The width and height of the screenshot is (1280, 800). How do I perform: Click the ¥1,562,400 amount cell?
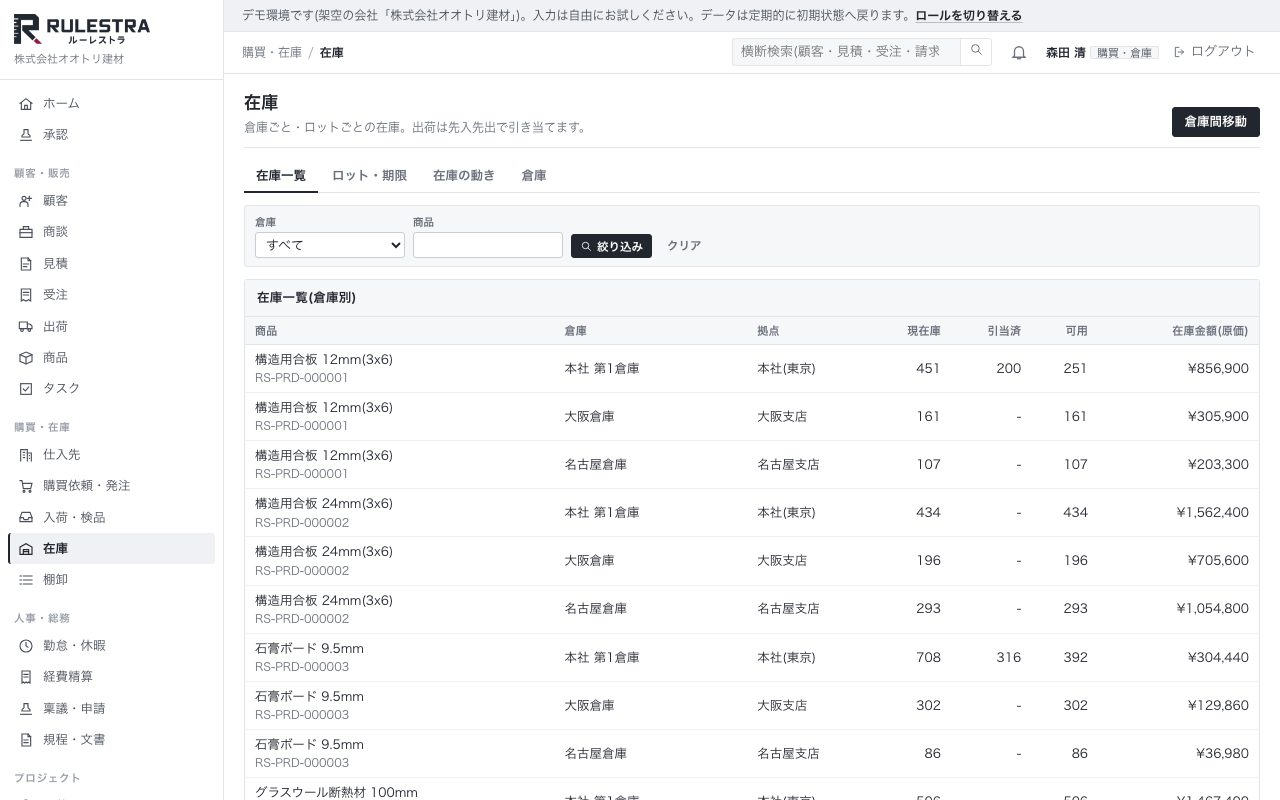(x=1213, y=512)
